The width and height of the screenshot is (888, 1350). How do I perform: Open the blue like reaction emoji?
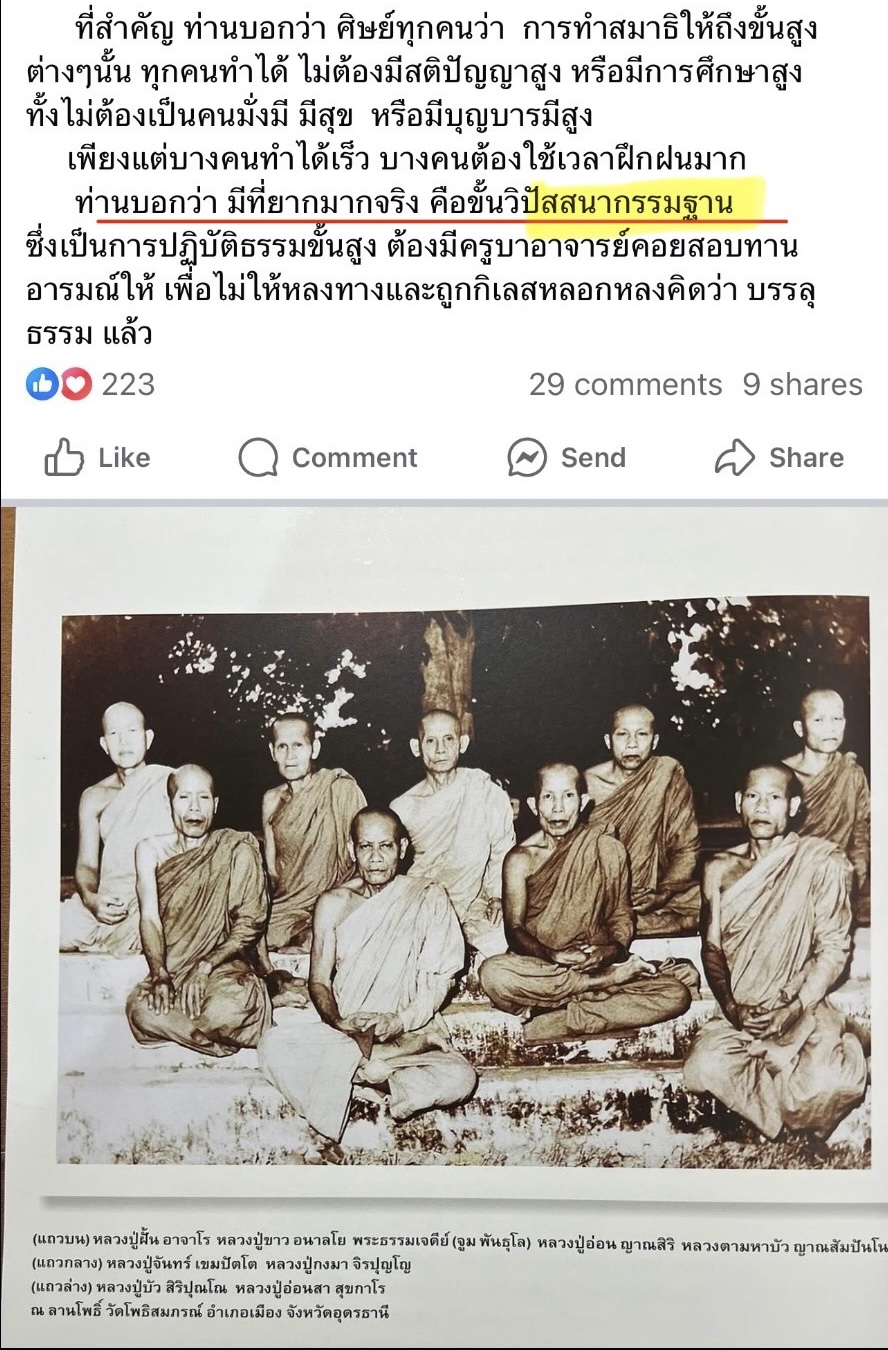[x=42, y=384]
